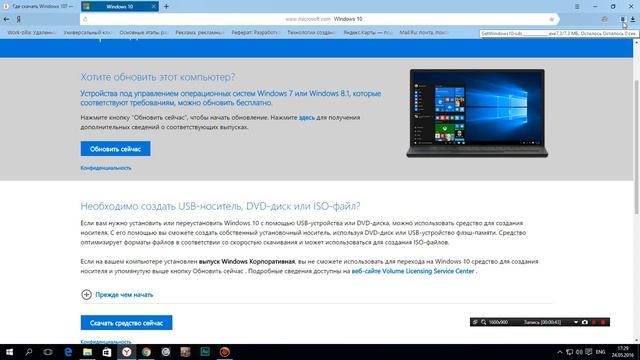Follow the 'здесь' link
Image resolution: width=640 pixels, height=360 pixels.
pyautogui.click(x=307, y=118)
